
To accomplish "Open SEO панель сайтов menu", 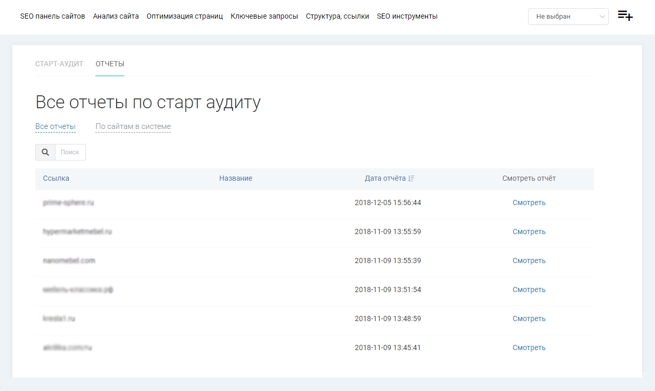I will pos(53,16).
